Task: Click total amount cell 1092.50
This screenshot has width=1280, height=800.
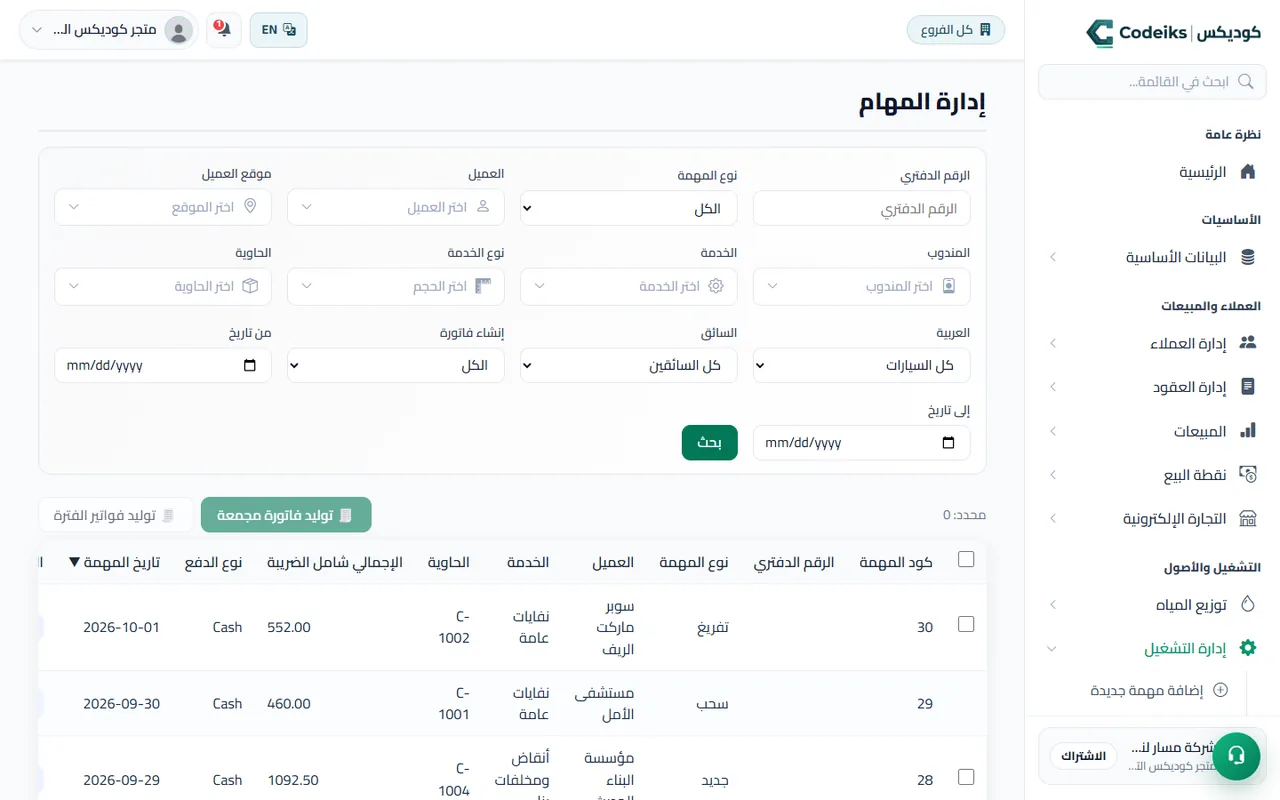Action: pos(293,780)
